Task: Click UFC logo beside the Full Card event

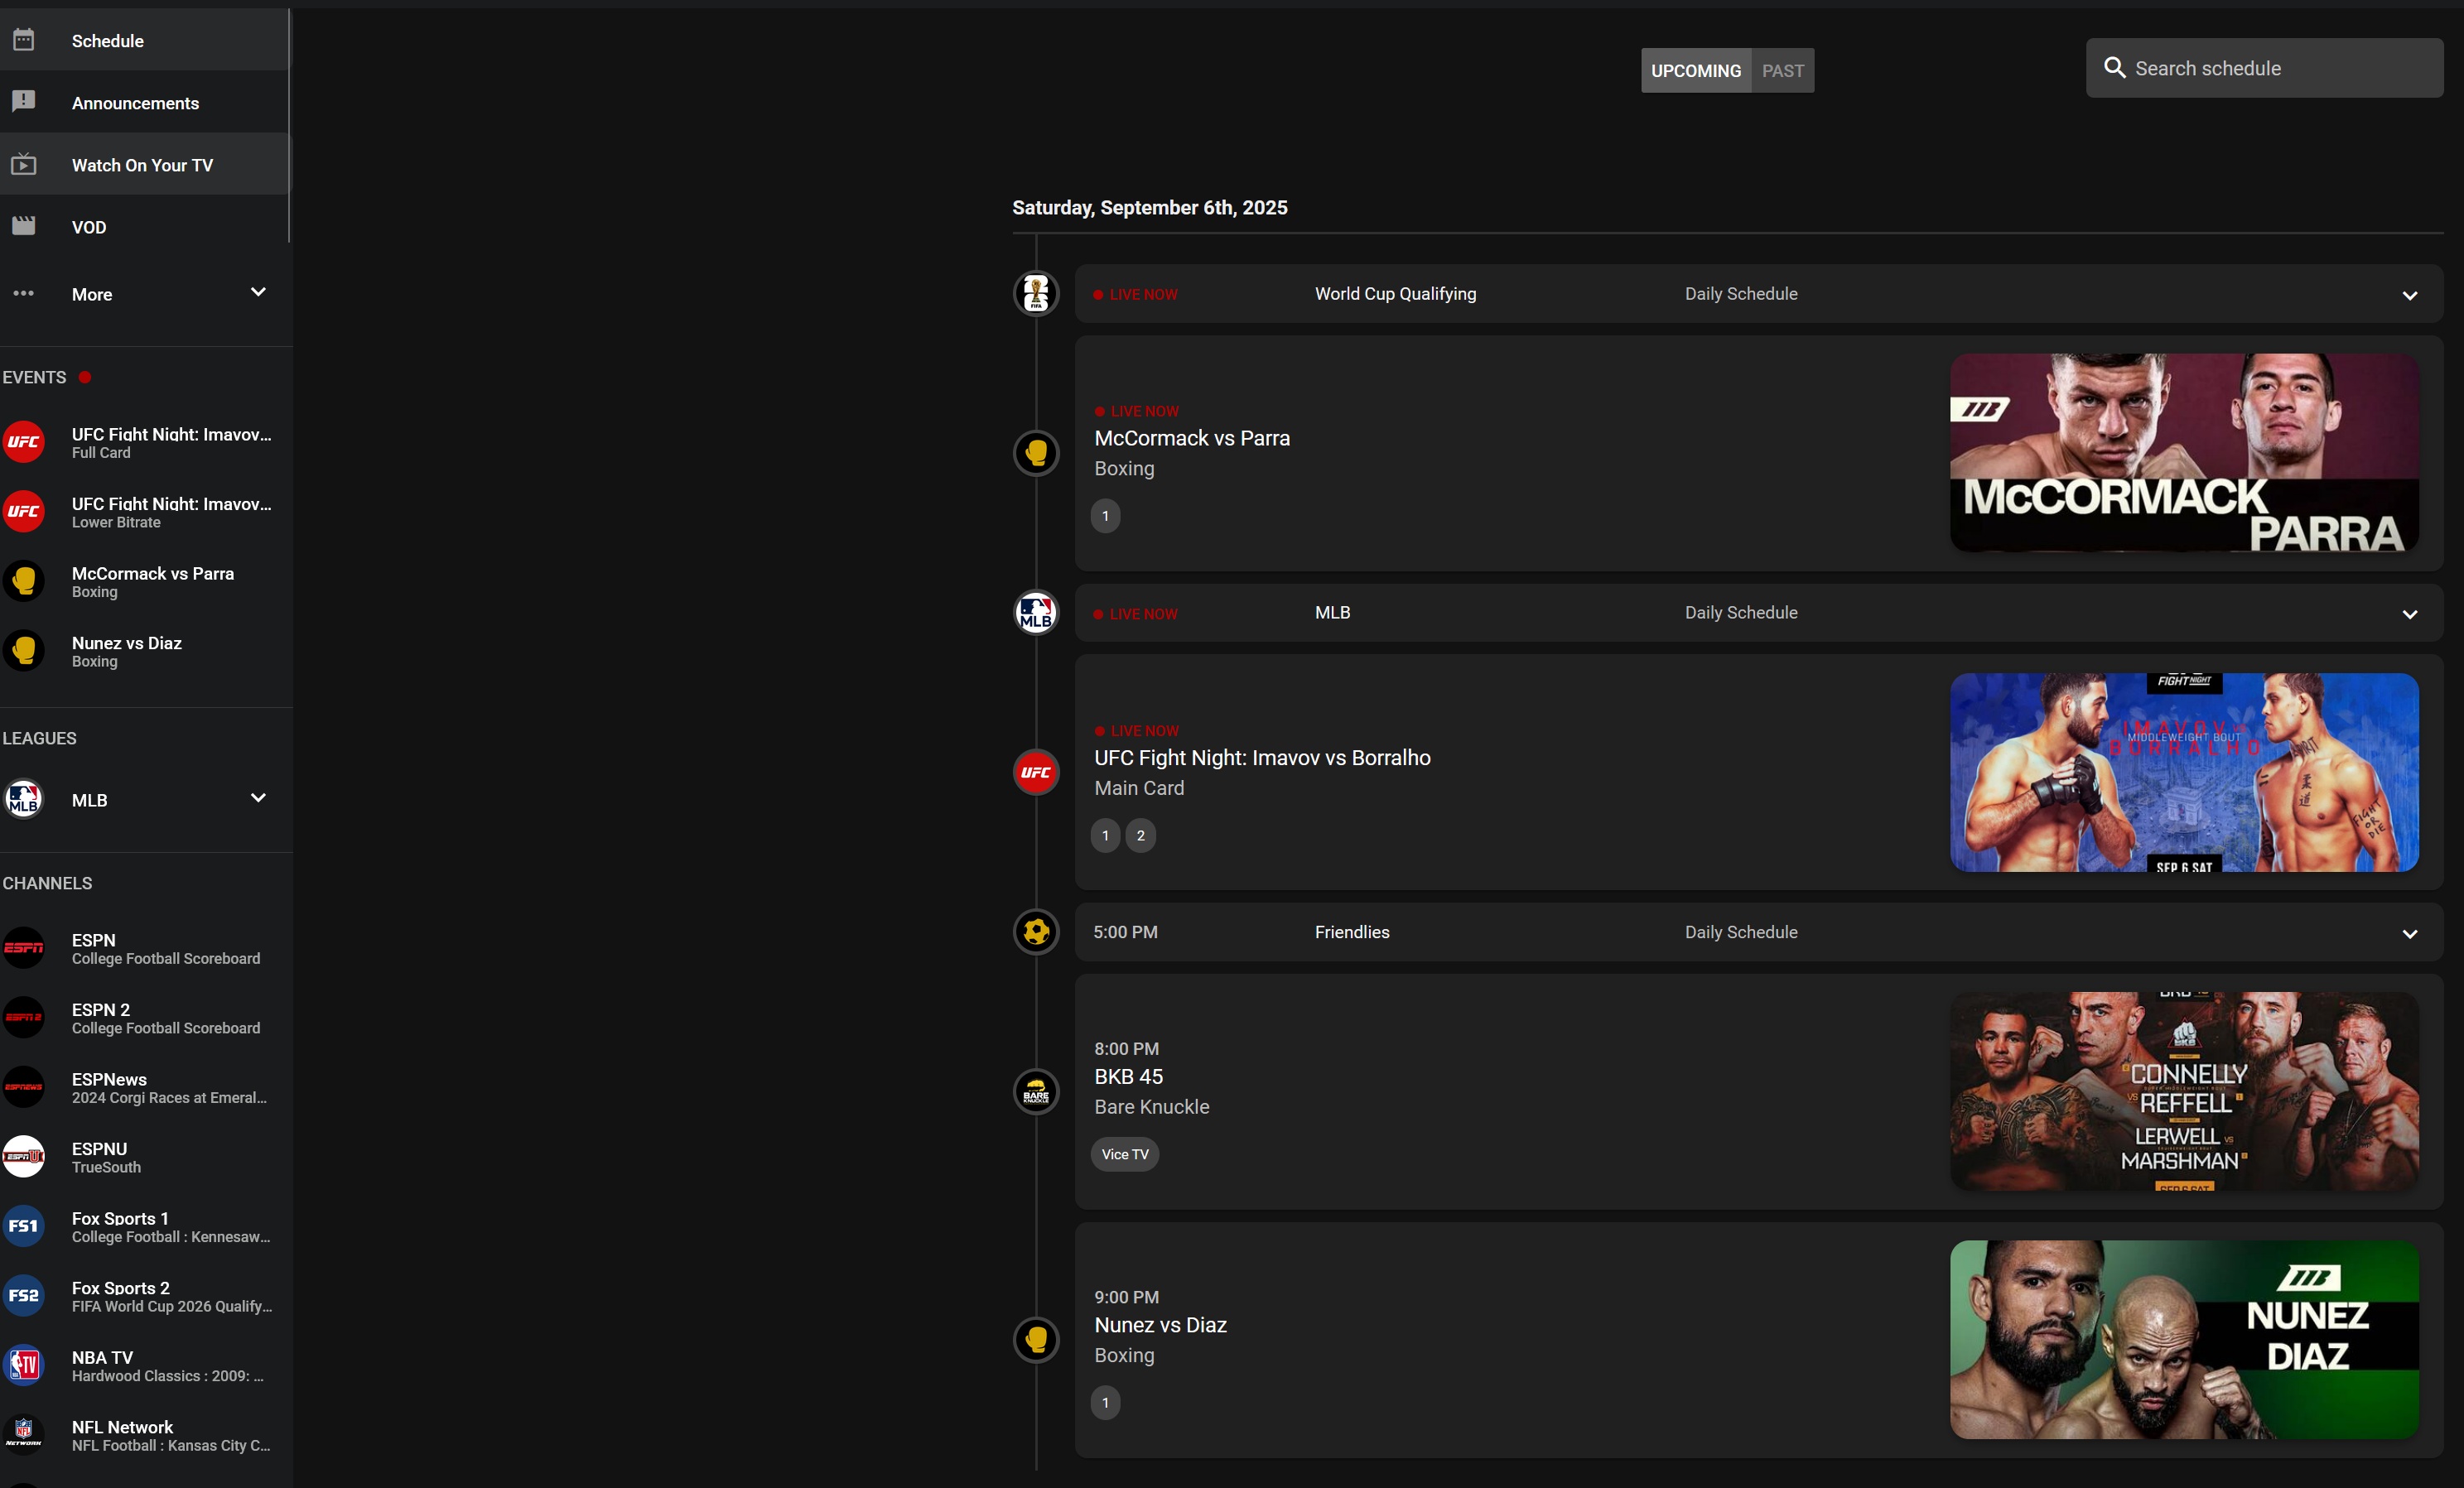Action: click(x=24, y=442)
